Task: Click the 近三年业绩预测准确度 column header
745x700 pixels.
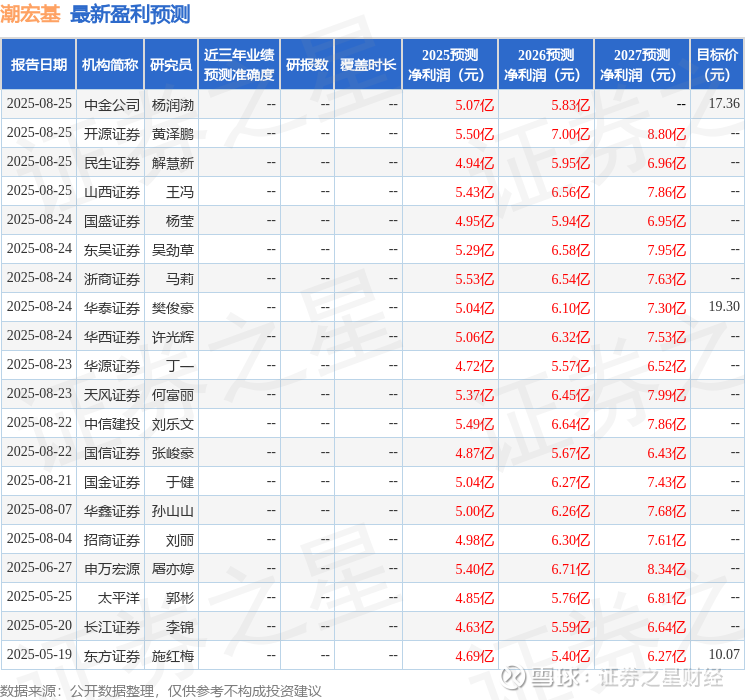Action: (239, 65)
